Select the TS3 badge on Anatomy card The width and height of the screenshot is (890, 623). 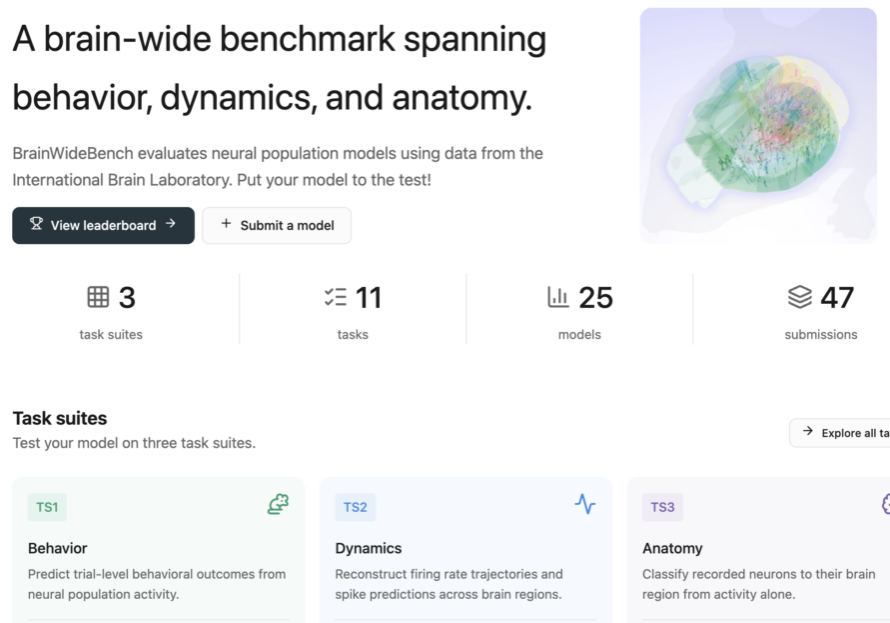pos(662,507)
